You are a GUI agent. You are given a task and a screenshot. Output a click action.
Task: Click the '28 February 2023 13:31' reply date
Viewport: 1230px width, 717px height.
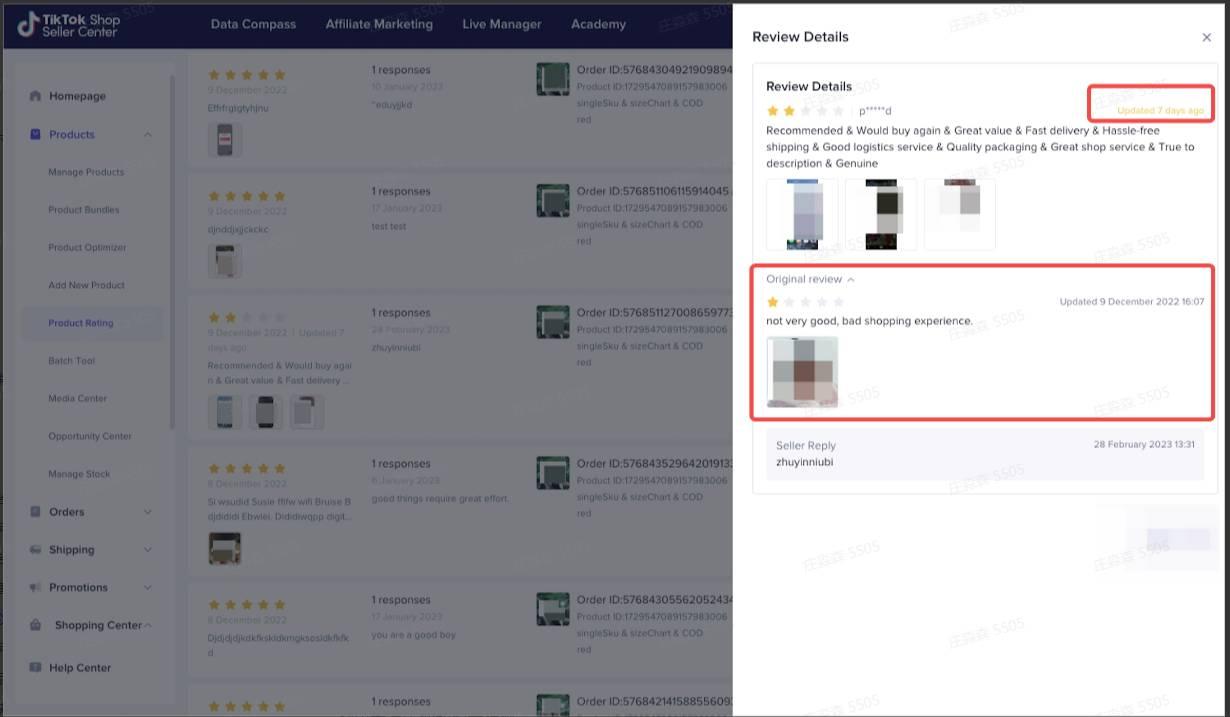[x=1144, y=444]
